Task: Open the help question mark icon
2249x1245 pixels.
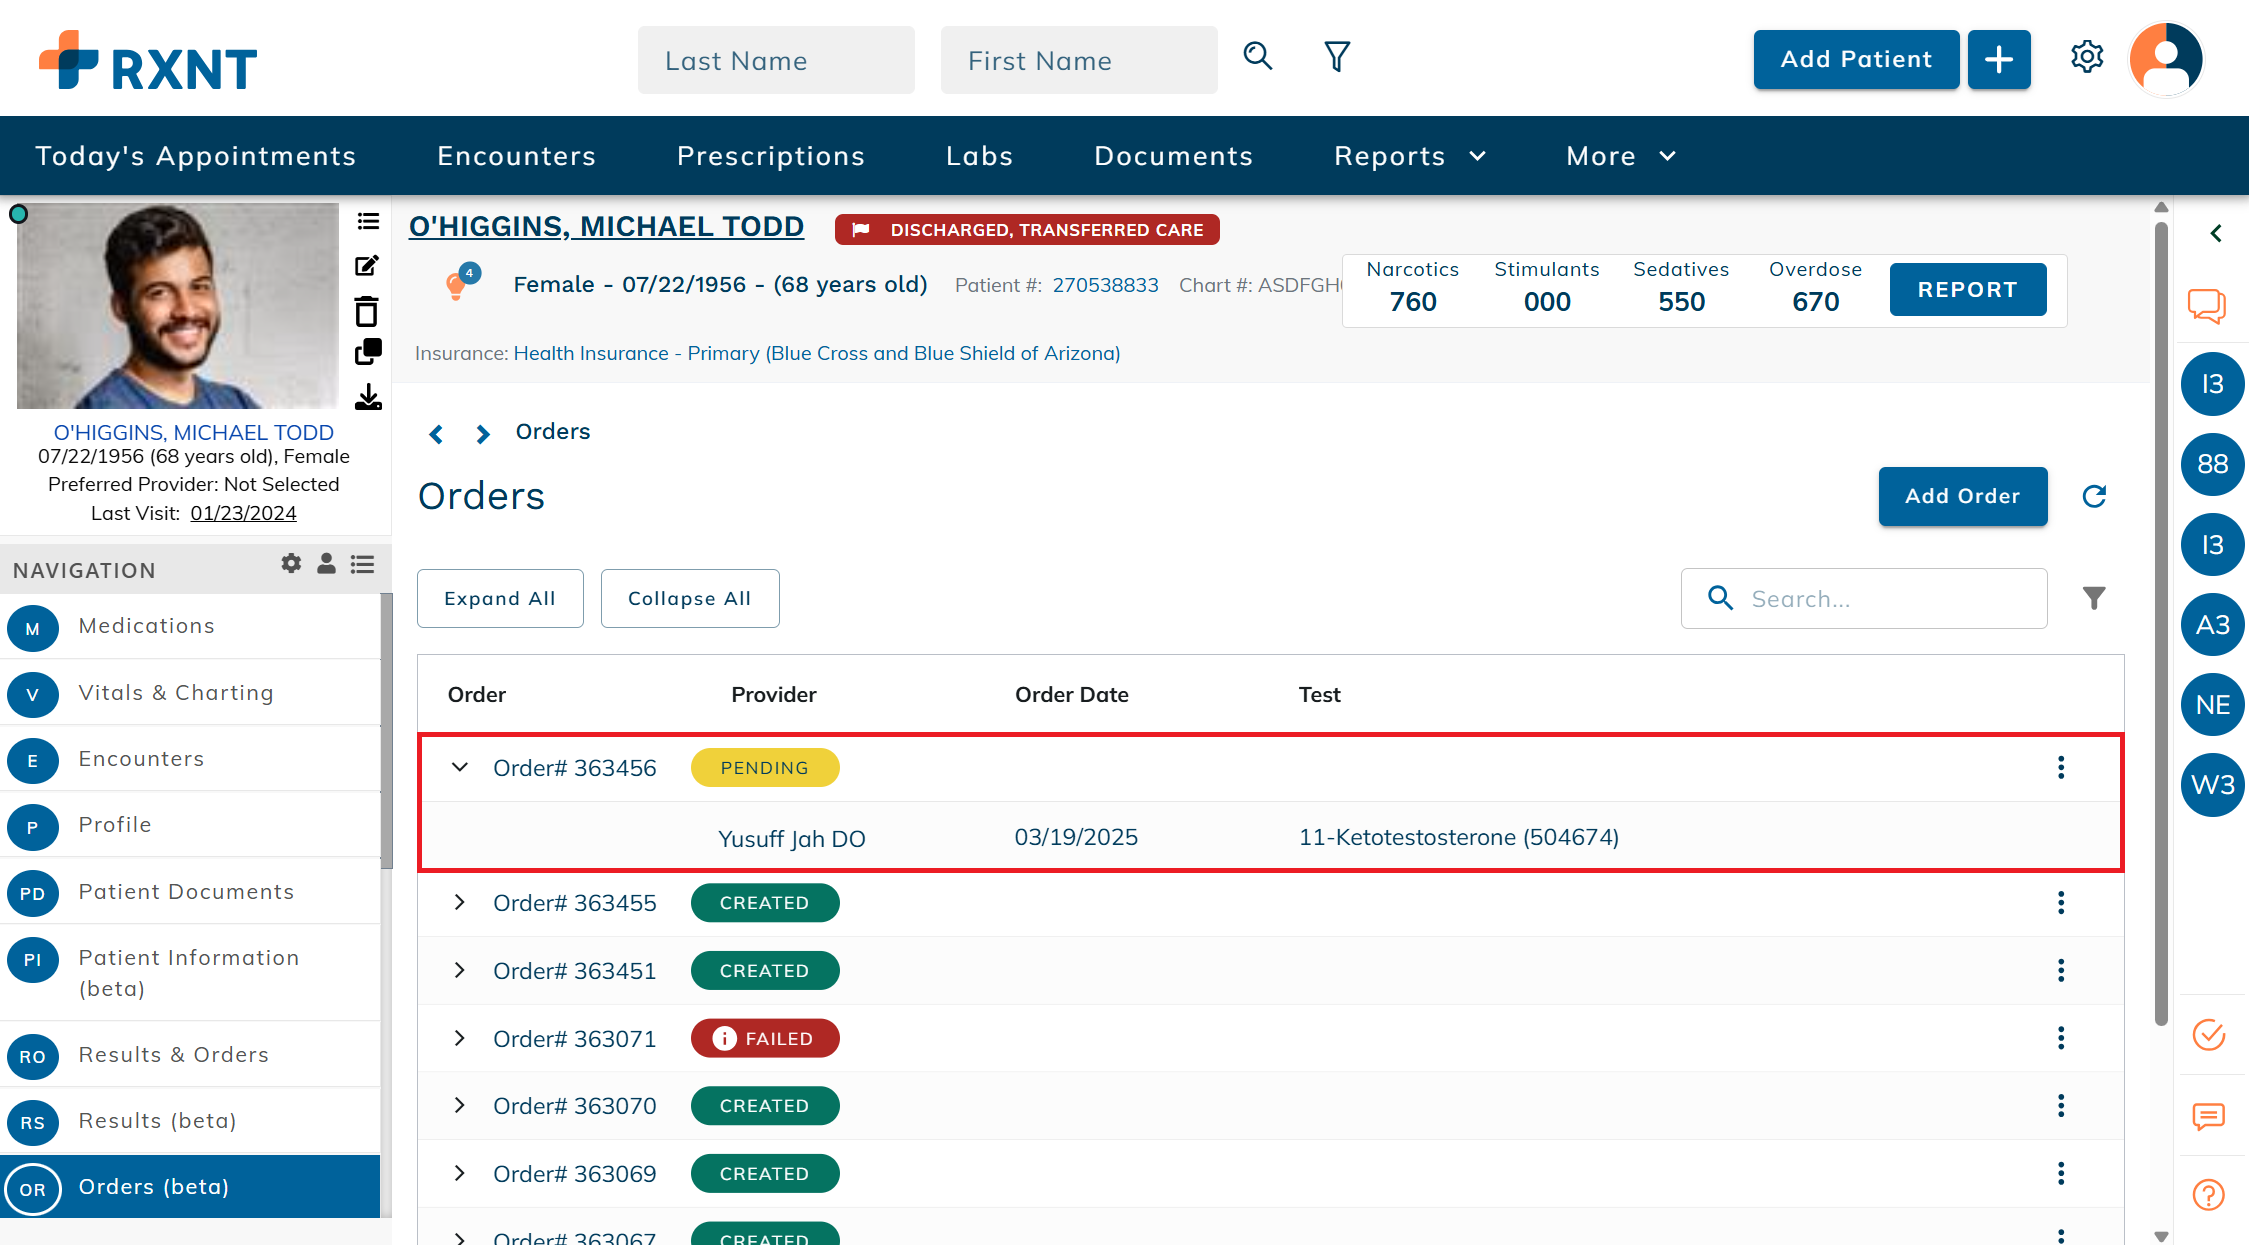Action: pos(2208,1195)
